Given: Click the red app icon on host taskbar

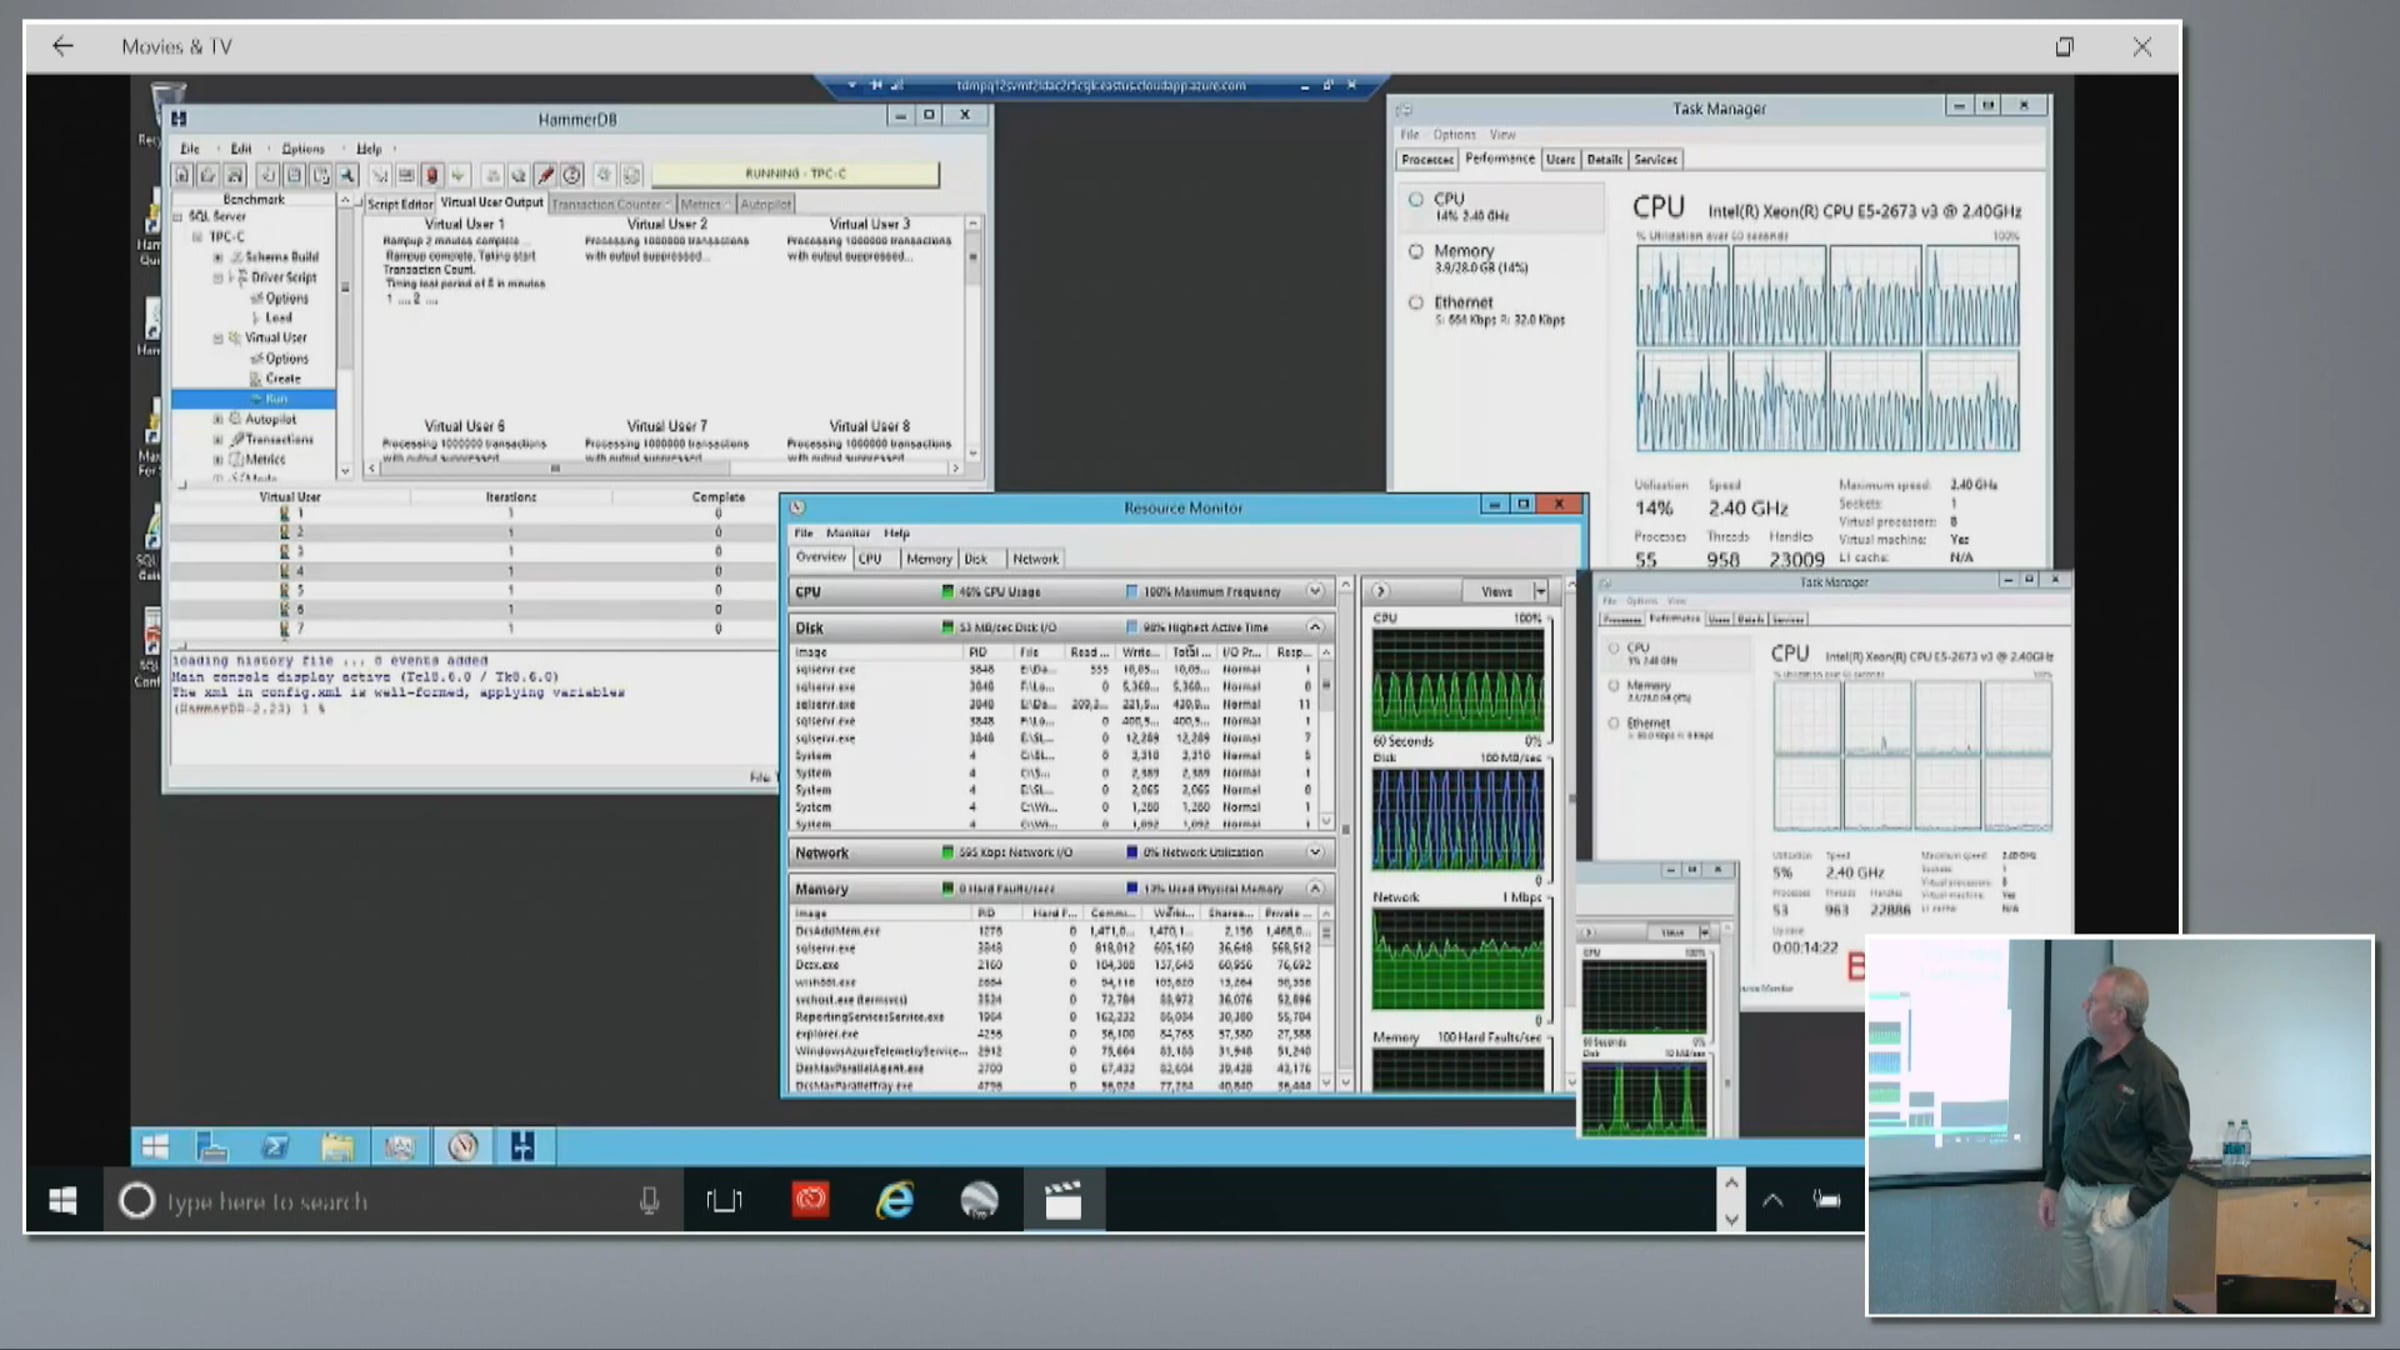Looking at the screenshot, I should (810, 1200).
